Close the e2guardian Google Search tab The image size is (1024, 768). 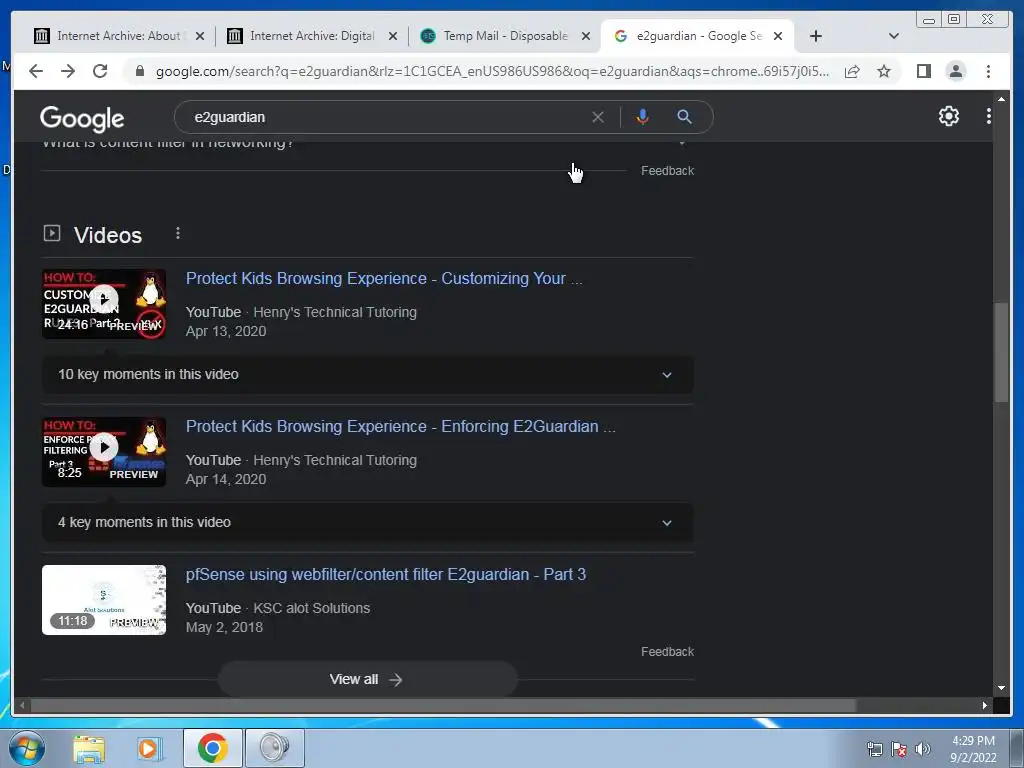click(x=778, y=36)
